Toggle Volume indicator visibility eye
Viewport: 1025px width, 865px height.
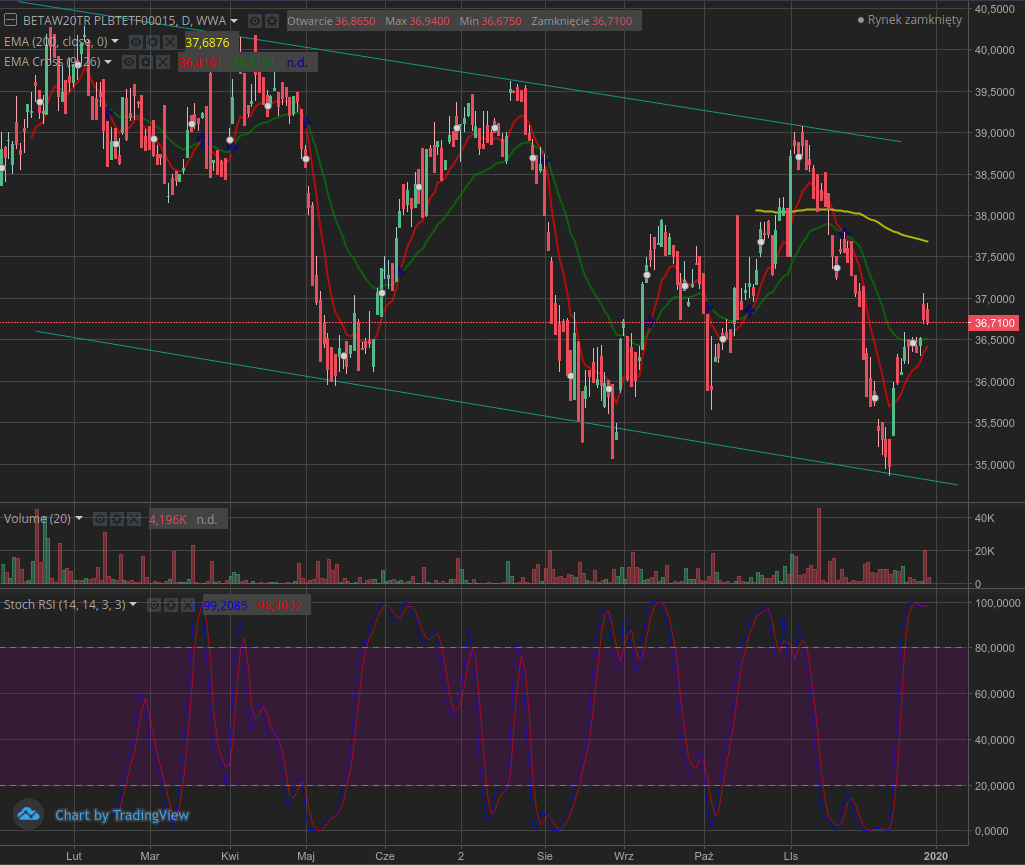pos(100,519)
